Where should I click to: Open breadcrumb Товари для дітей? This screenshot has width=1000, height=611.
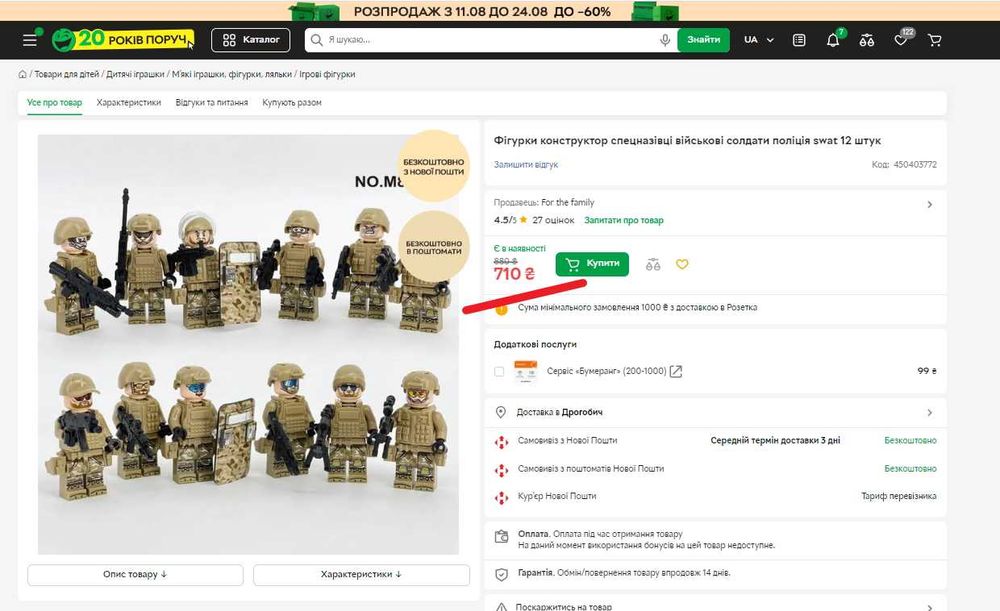67,74
